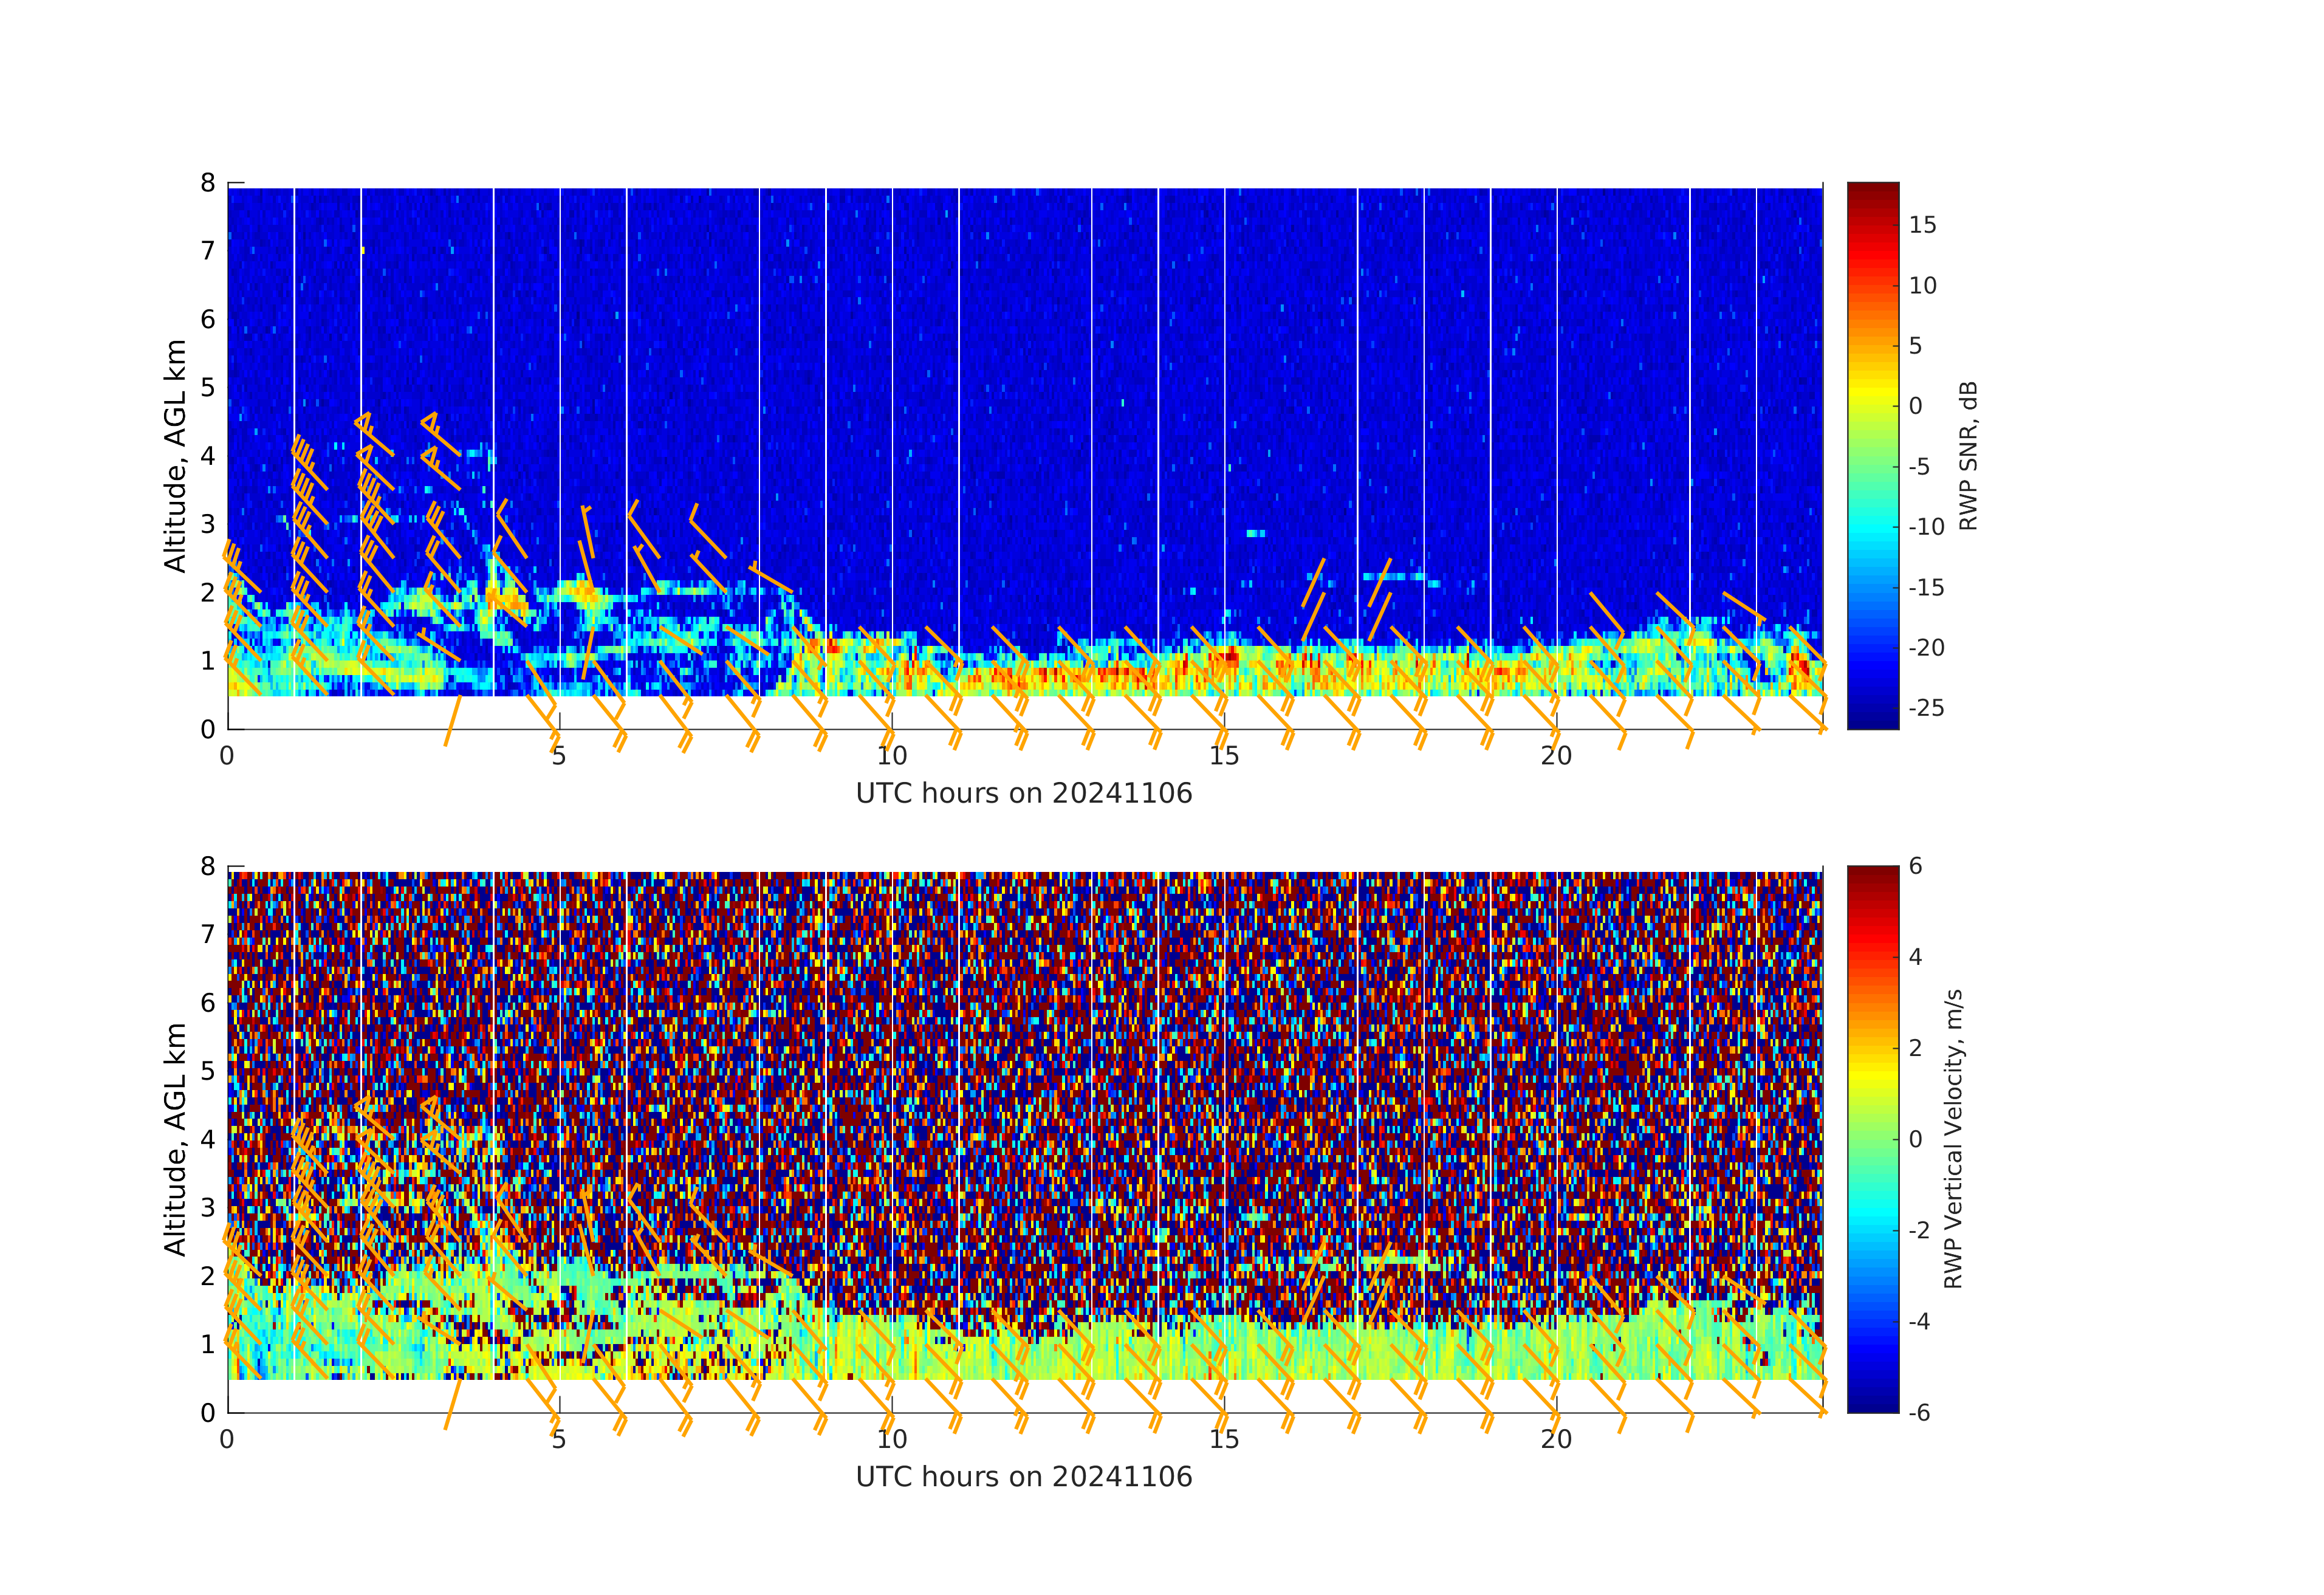Click the -6 tick on velocity colorbar
The height and width of the screenshot is (1595, 2324).
[1919, 1412]
